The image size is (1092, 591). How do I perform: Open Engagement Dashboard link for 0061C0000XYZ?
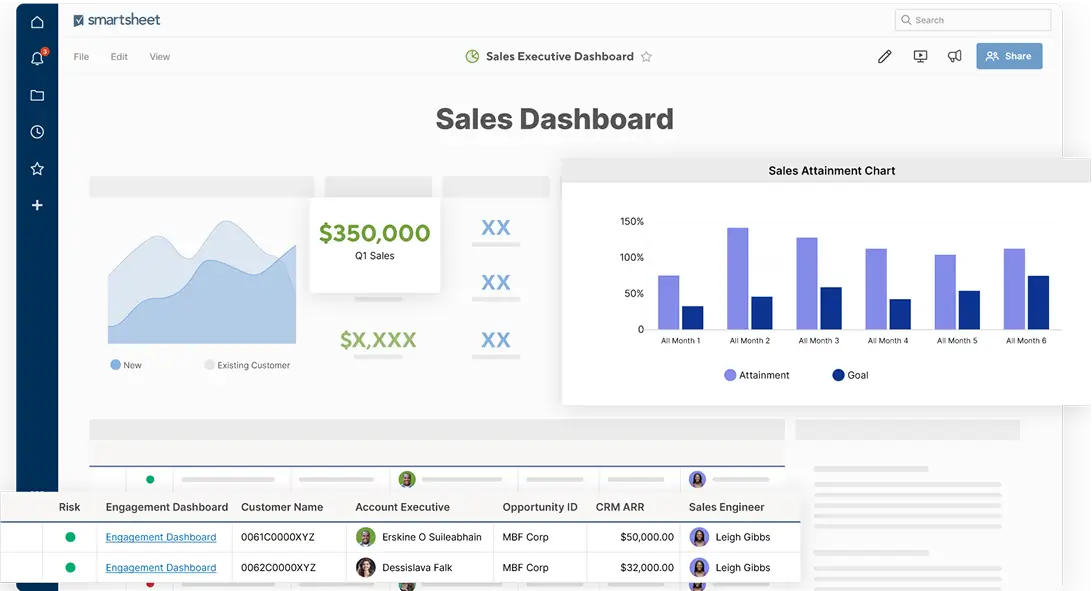pos(161,537)
